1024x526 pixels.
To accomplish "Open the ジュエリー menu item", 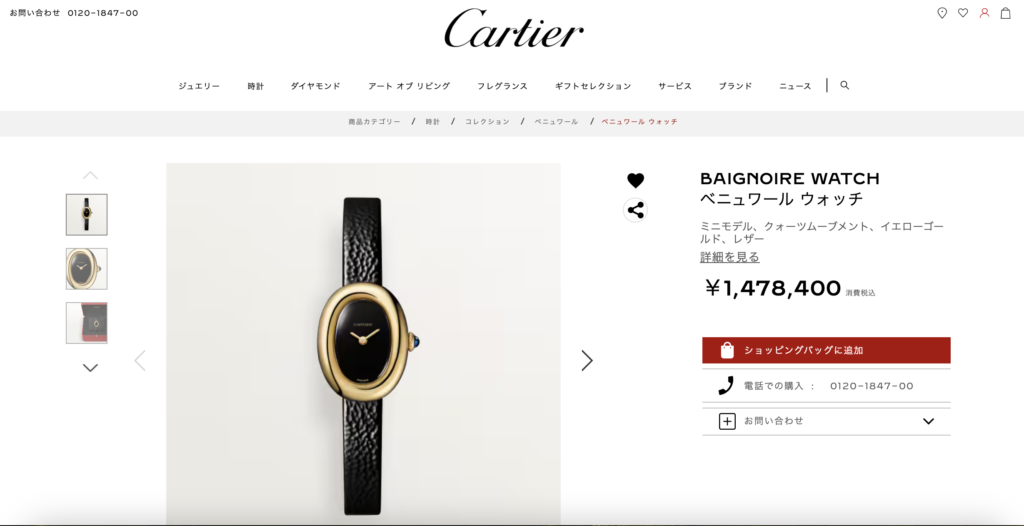I will (x=199, y=86).
